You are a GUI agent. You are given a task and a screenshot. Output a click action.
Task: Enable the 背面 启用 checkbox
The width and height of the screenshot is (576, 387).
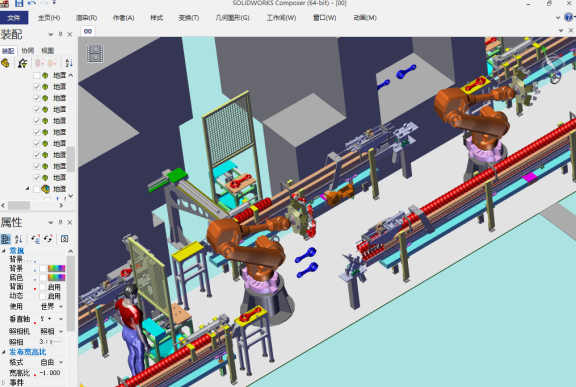[x=43, y=287]
